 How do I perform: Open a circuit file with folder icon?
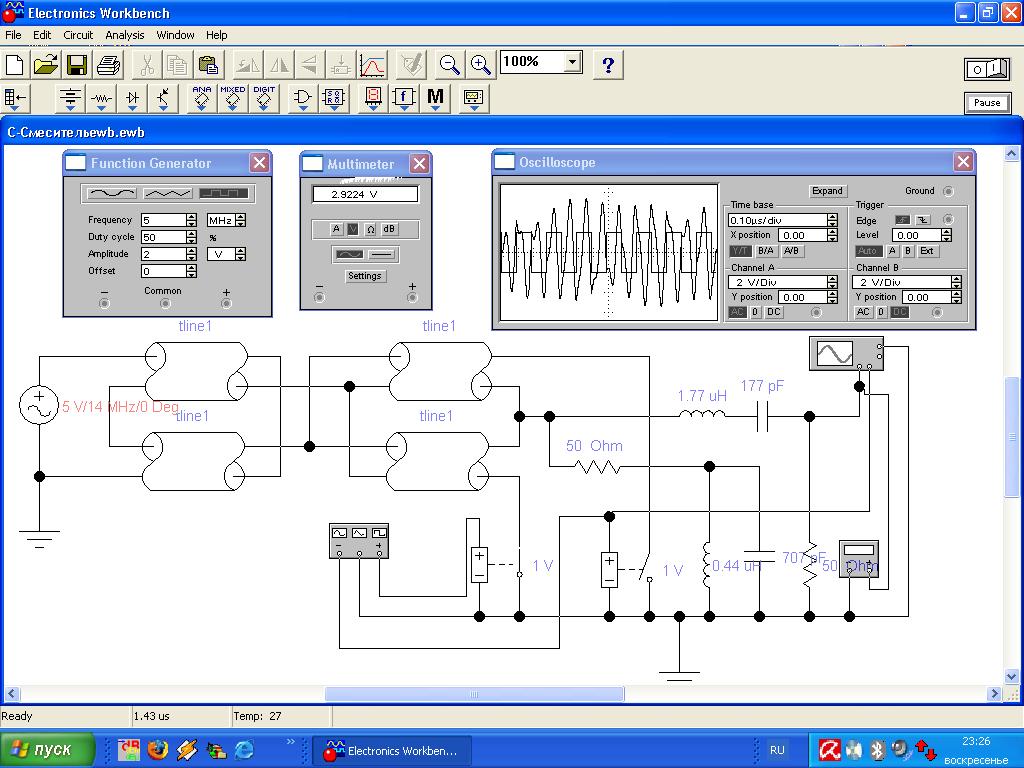pyautogui.click(x=46, y=65)
